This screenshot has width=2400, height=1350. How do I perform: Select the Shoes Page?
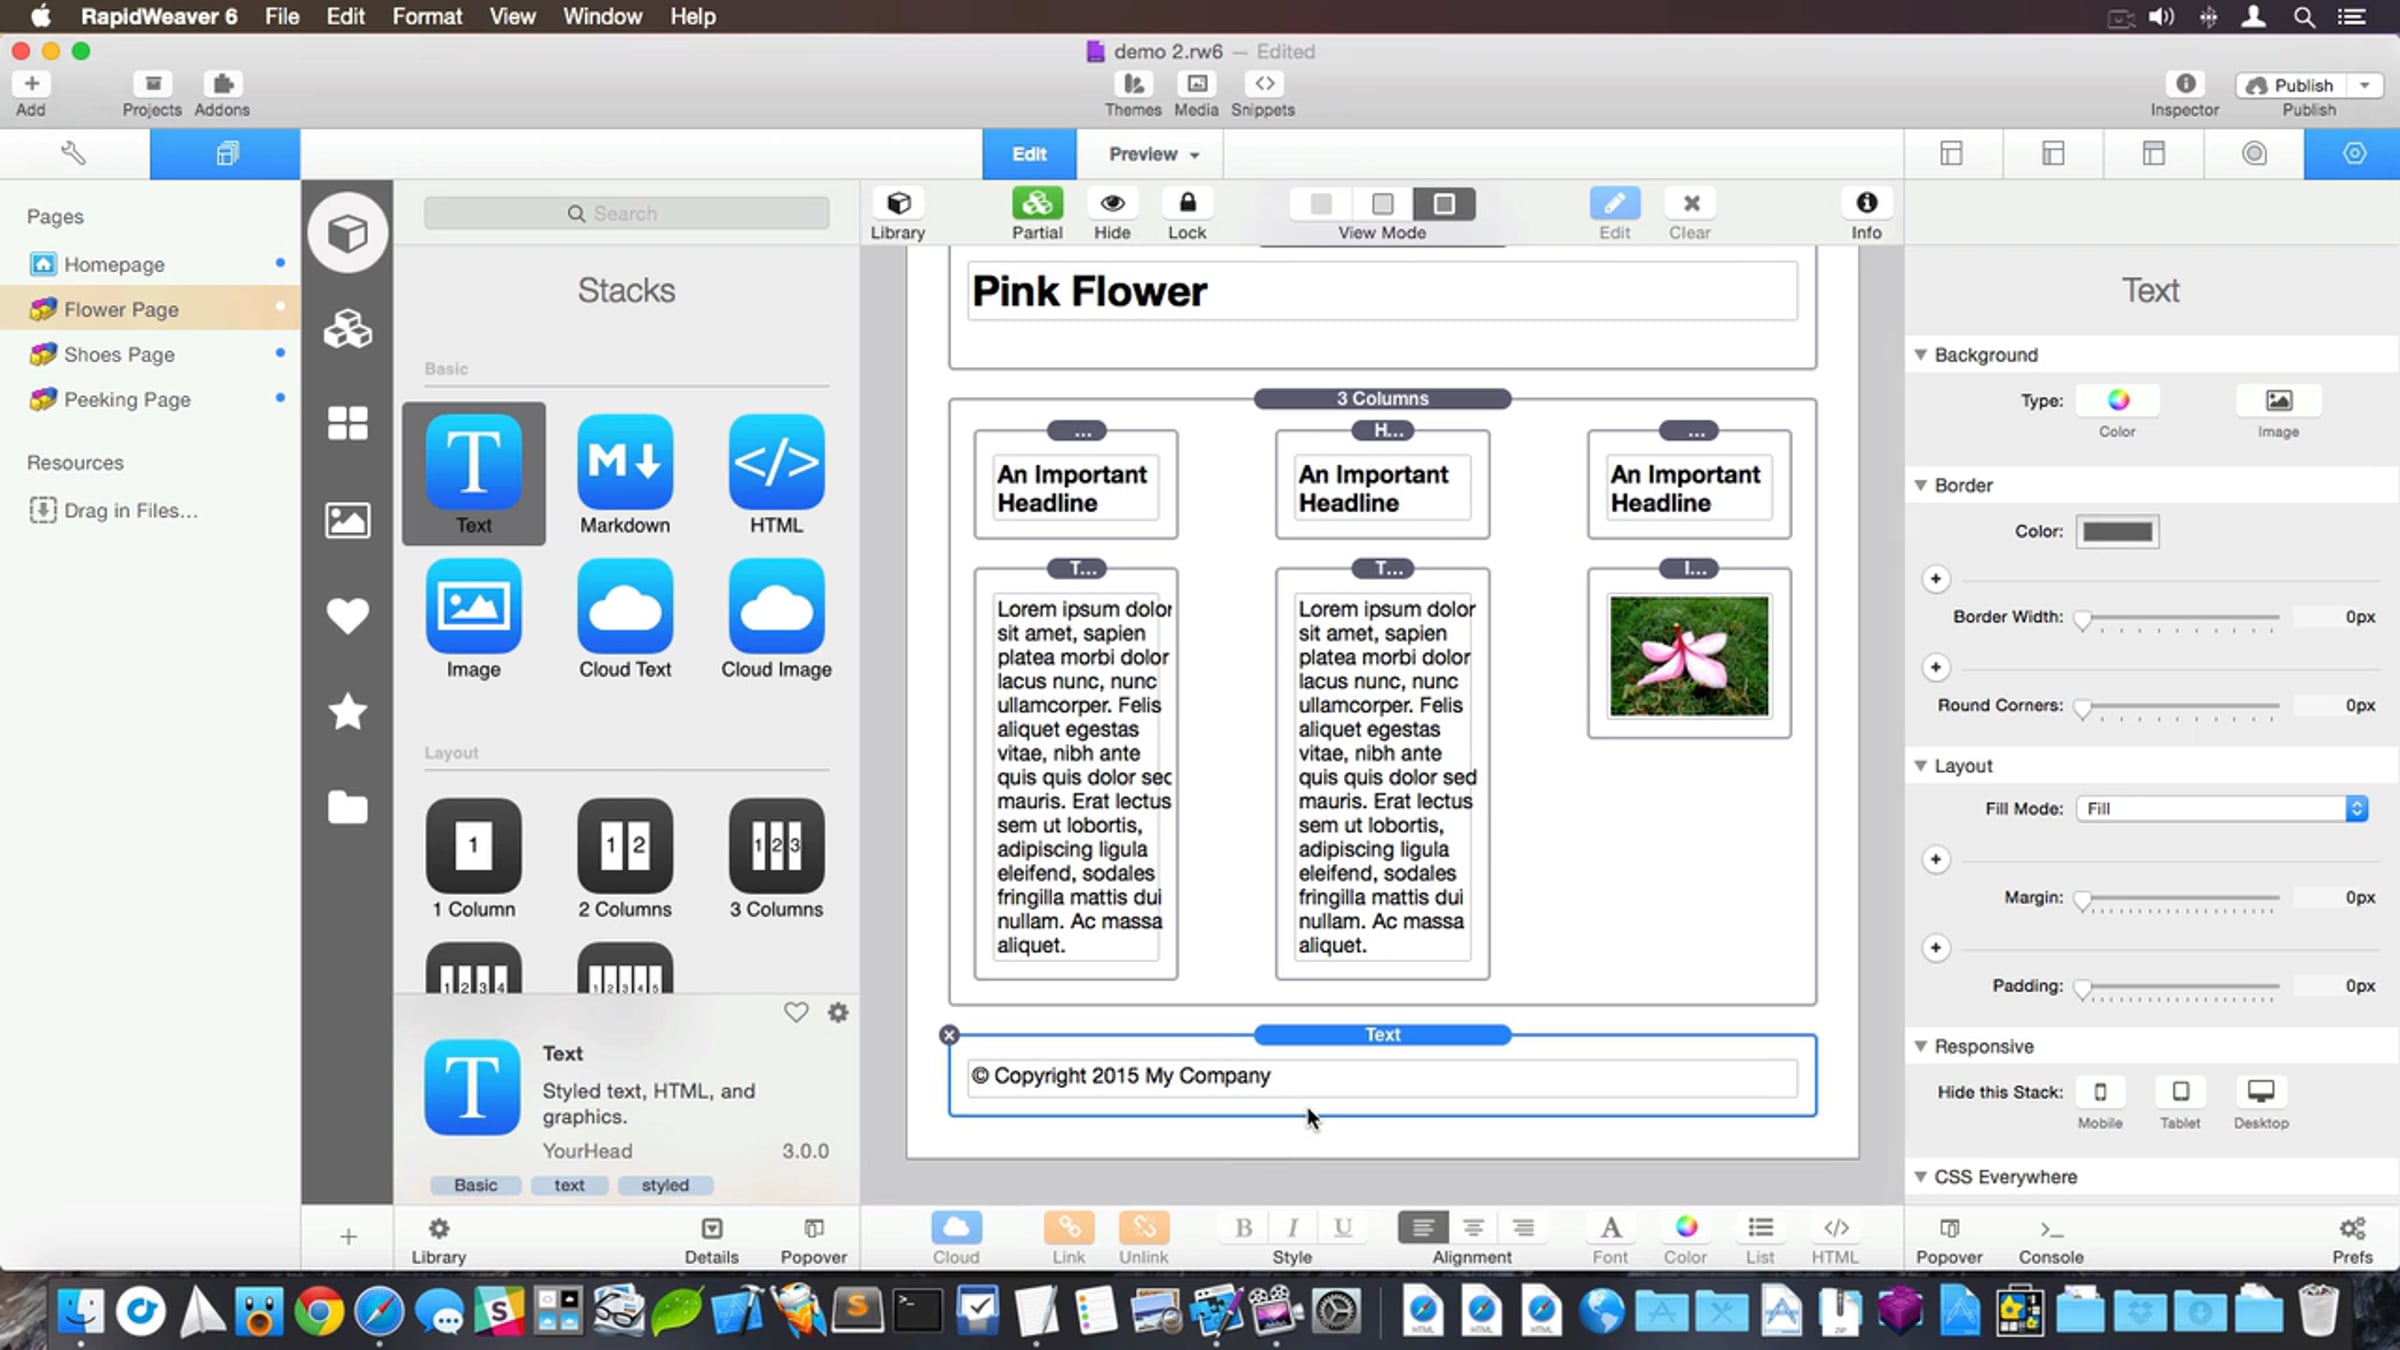[150, 354]
